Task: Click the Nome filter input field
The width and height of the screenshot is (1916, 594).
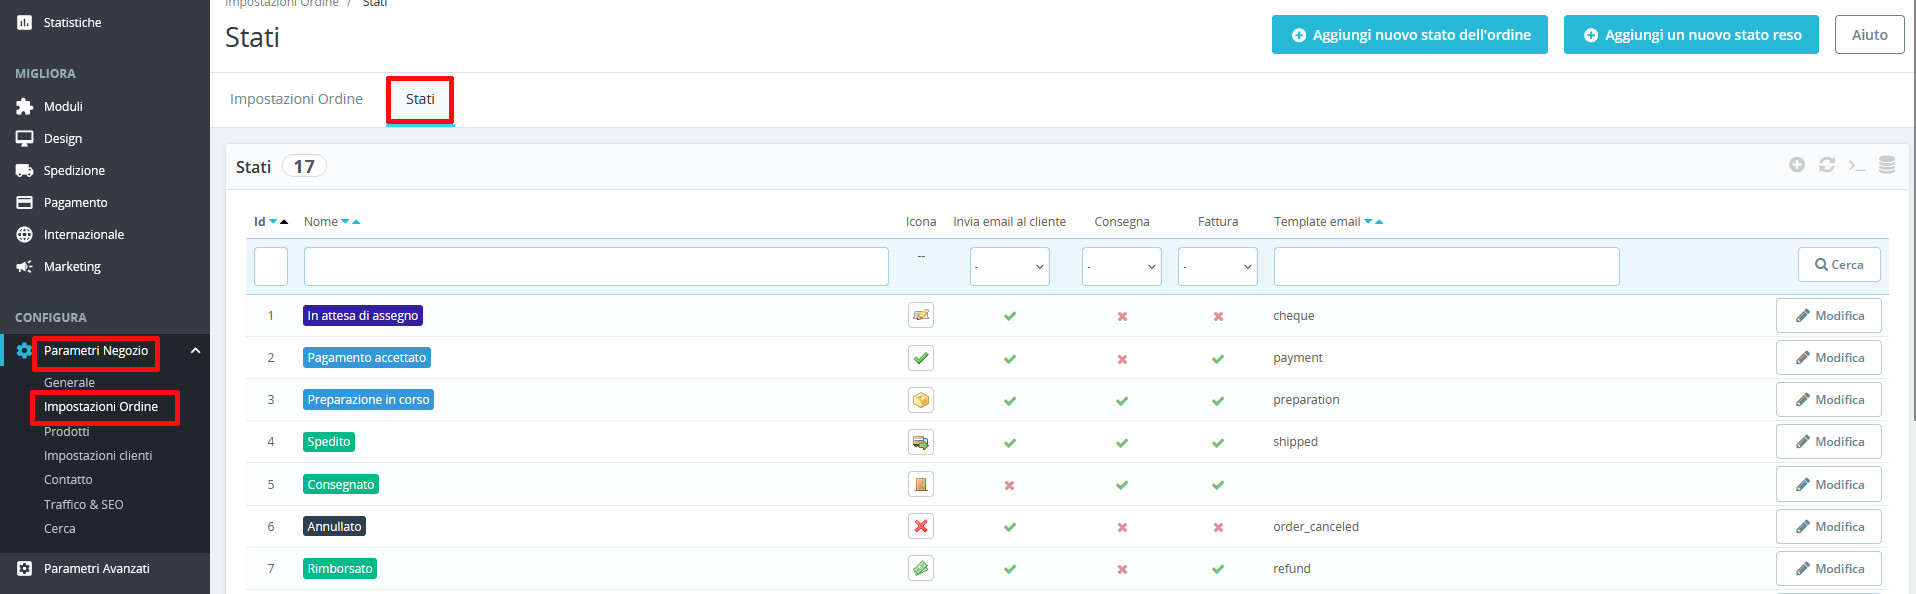Action: pos(596,266)
